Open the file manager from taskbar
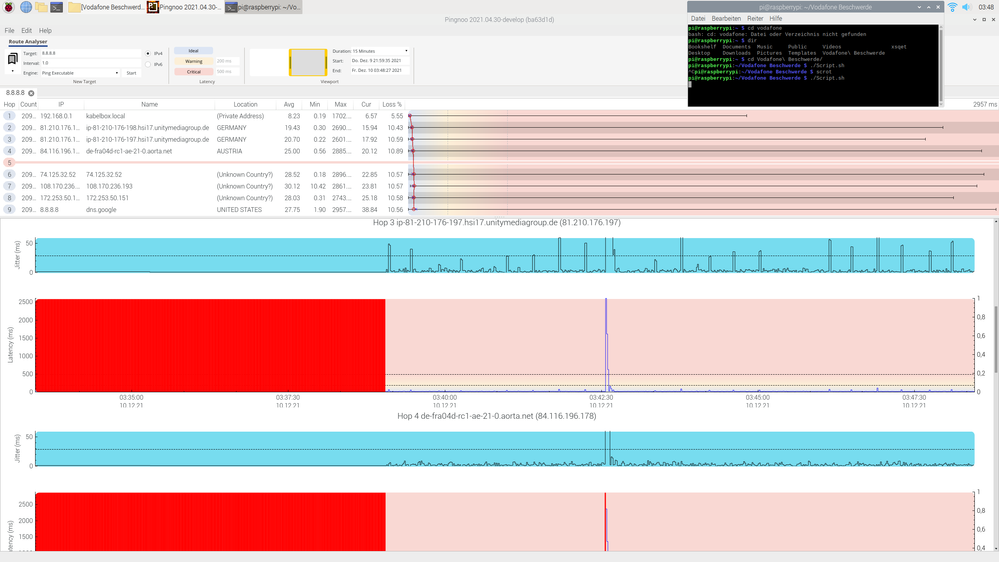The height and width of the screenshot is (562, 999). click(41, 7)
